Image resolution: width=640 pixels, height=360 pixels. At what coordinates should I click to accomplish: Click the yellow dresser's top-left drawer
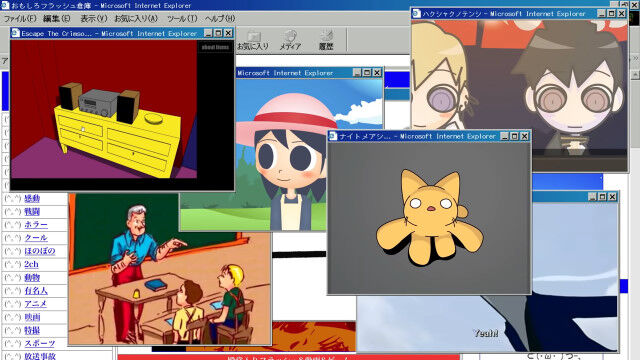pos(80,126)
